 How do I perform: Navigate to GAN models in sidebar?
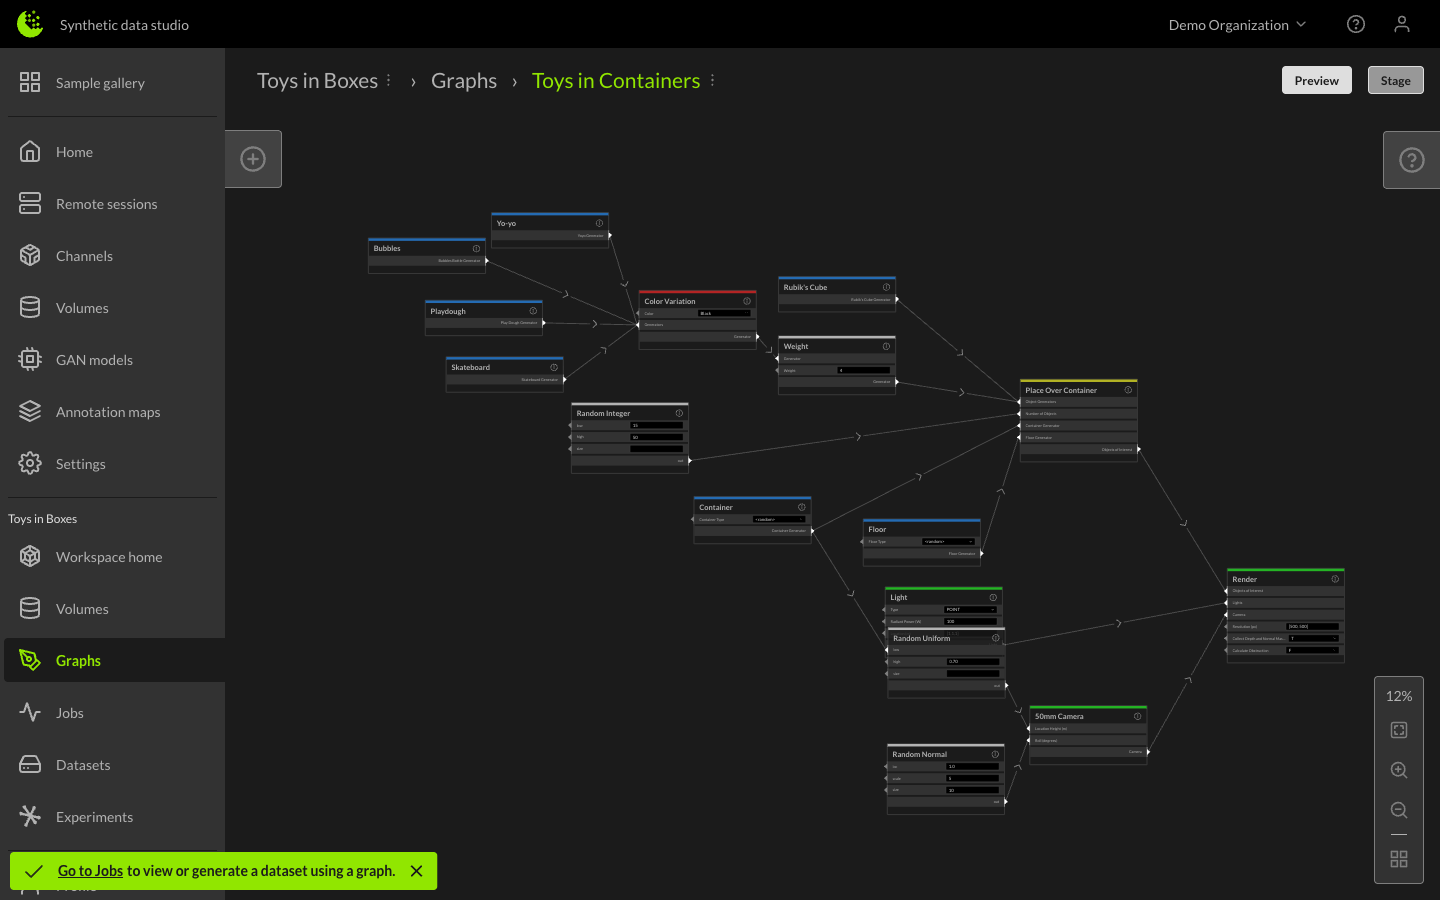pos(94,360)
